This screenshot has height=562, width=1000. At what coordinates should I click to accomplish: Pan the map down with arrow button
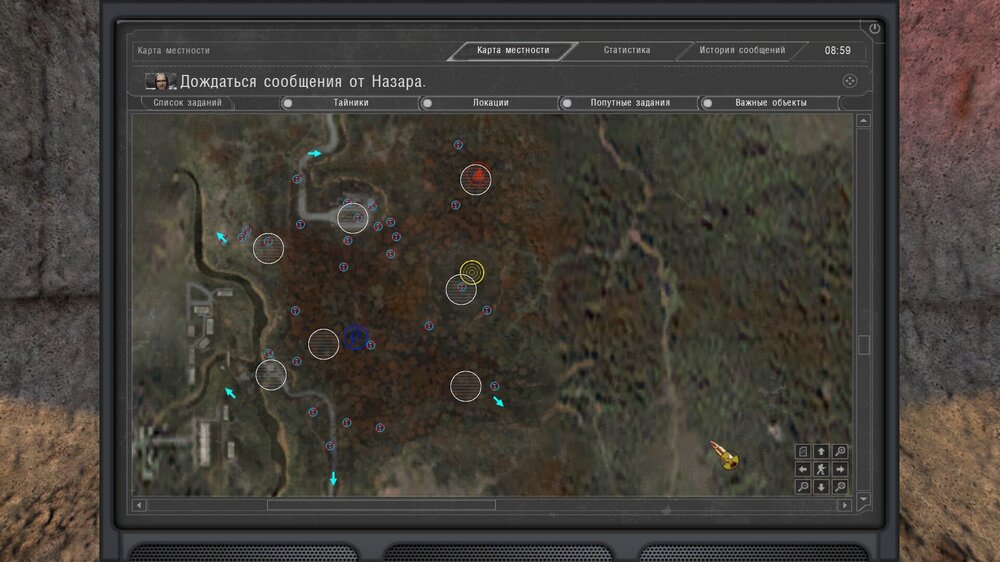[x=821, y=487]
